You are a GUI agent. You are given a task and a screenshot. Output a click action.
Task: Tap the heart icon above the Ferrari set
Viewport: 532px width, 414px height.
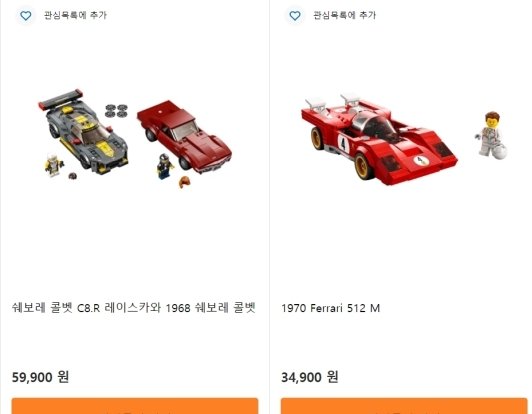pos(294,16)
